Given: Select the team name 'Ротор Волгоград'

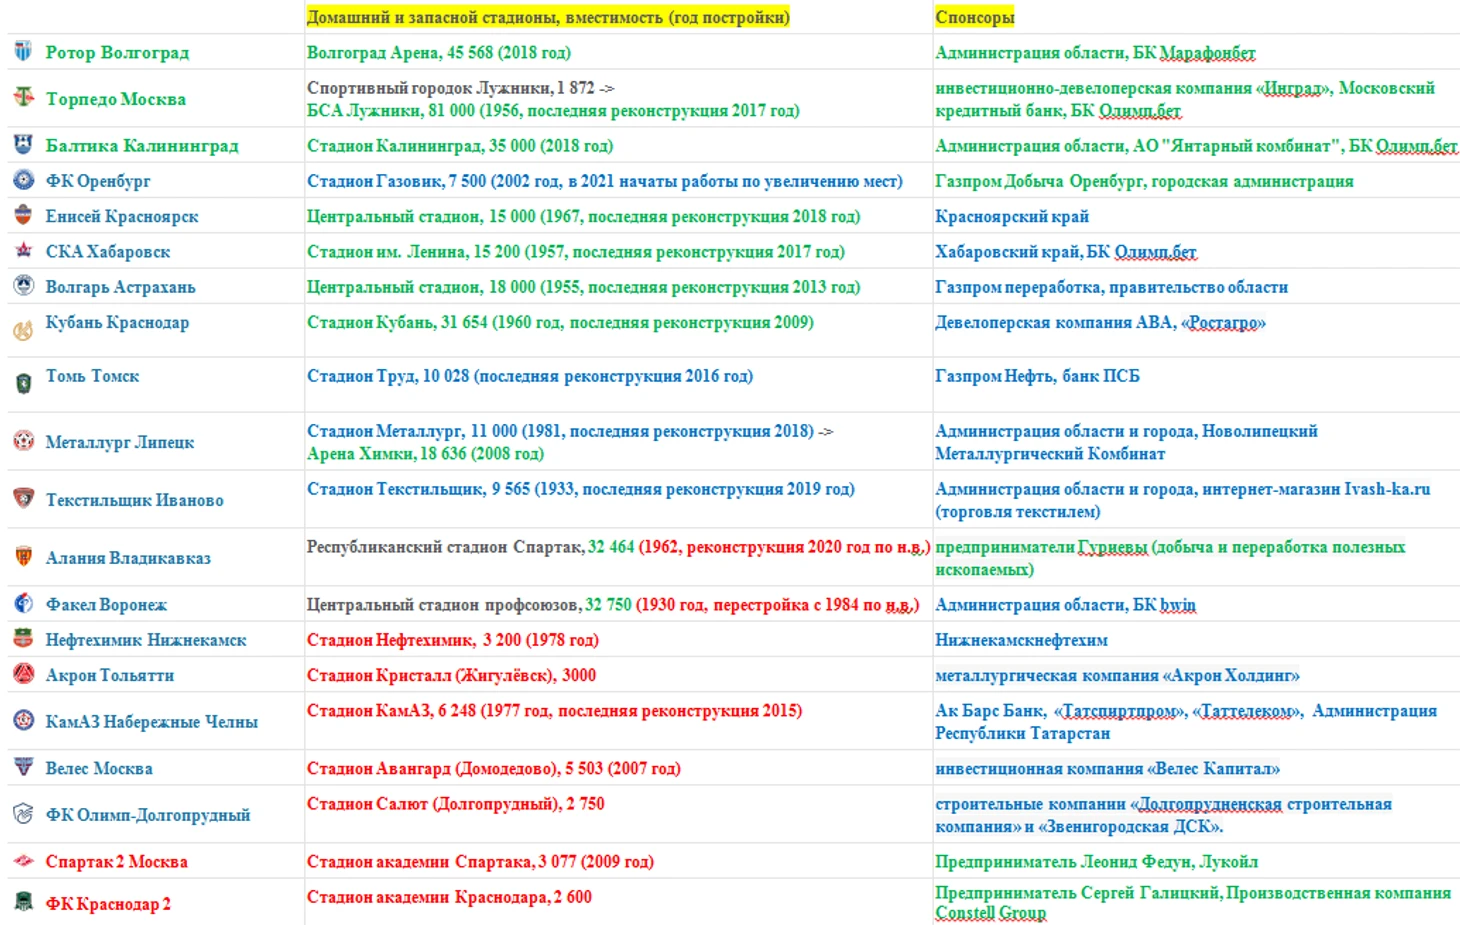Looking at the screenshot, I should pyautogui.click(x=117, y=52).
